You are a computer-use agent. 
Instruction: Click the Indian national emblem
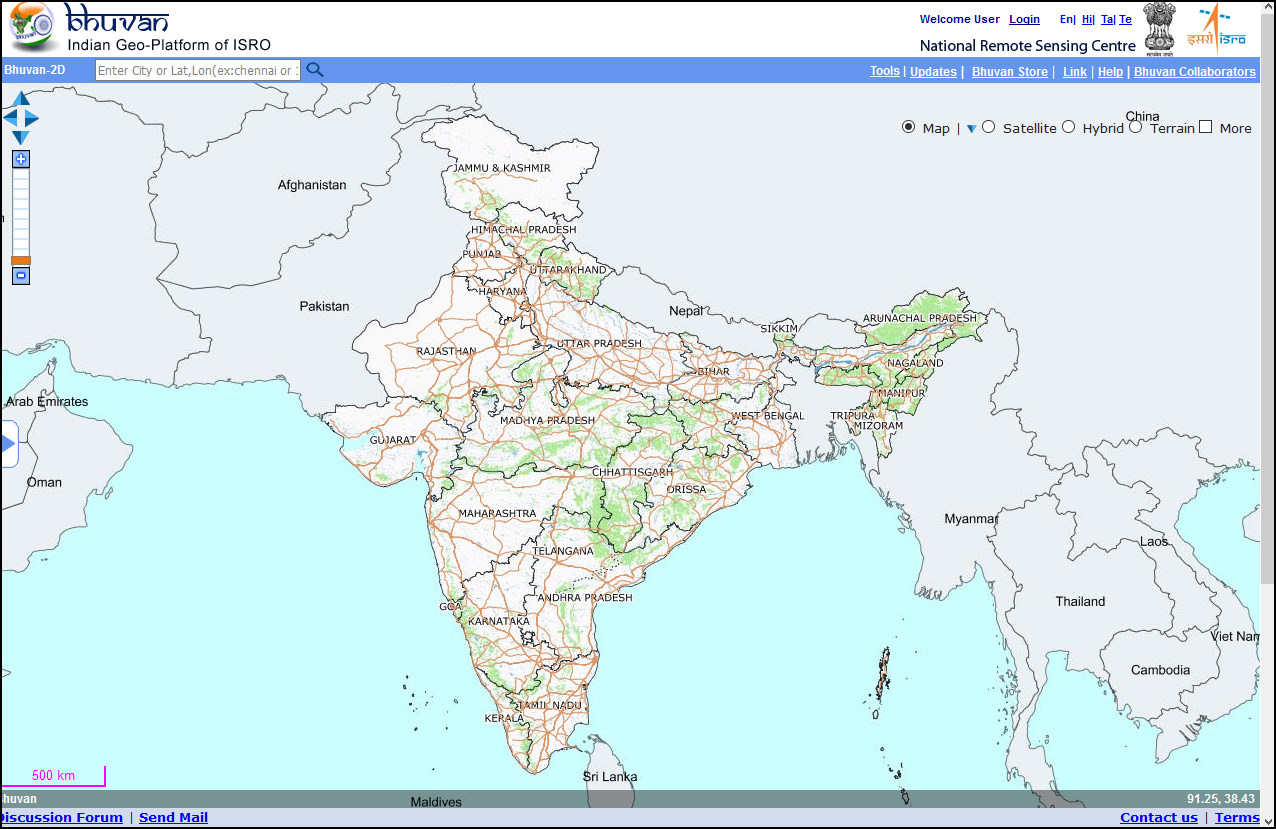[1161, 27]
